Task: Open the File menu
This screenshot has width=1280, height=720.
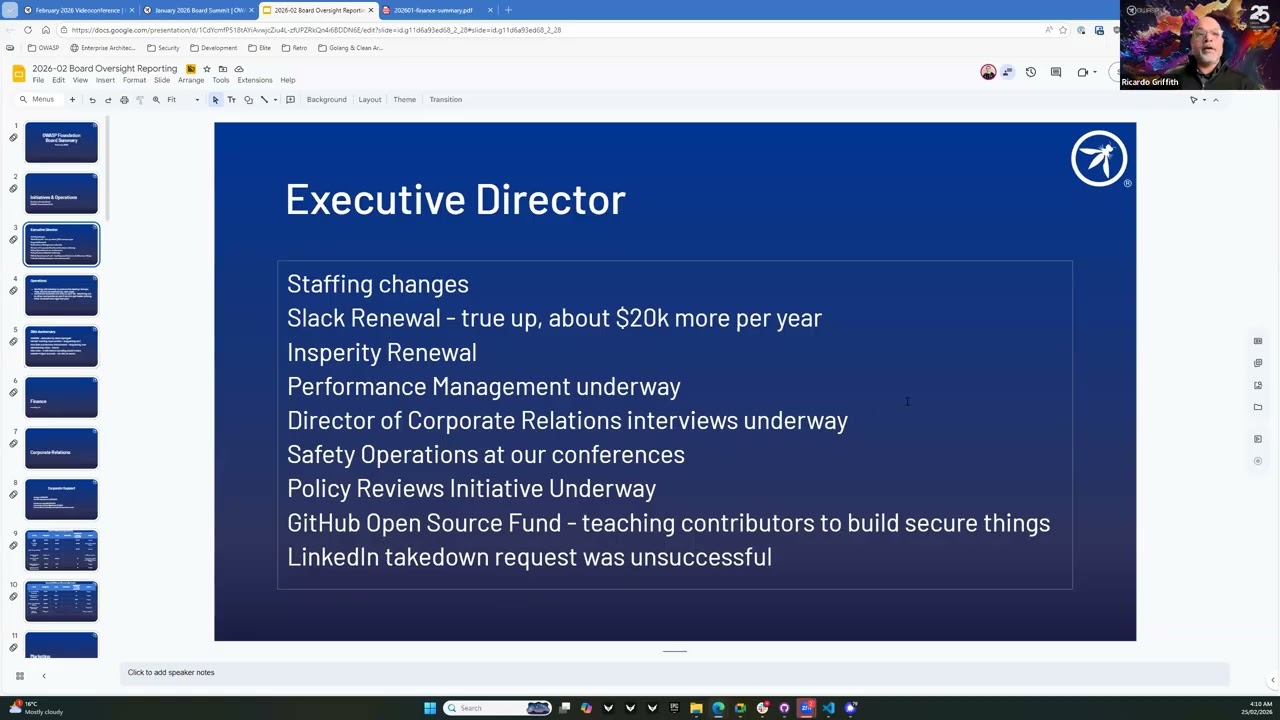Action: click(x=38, y=80)
